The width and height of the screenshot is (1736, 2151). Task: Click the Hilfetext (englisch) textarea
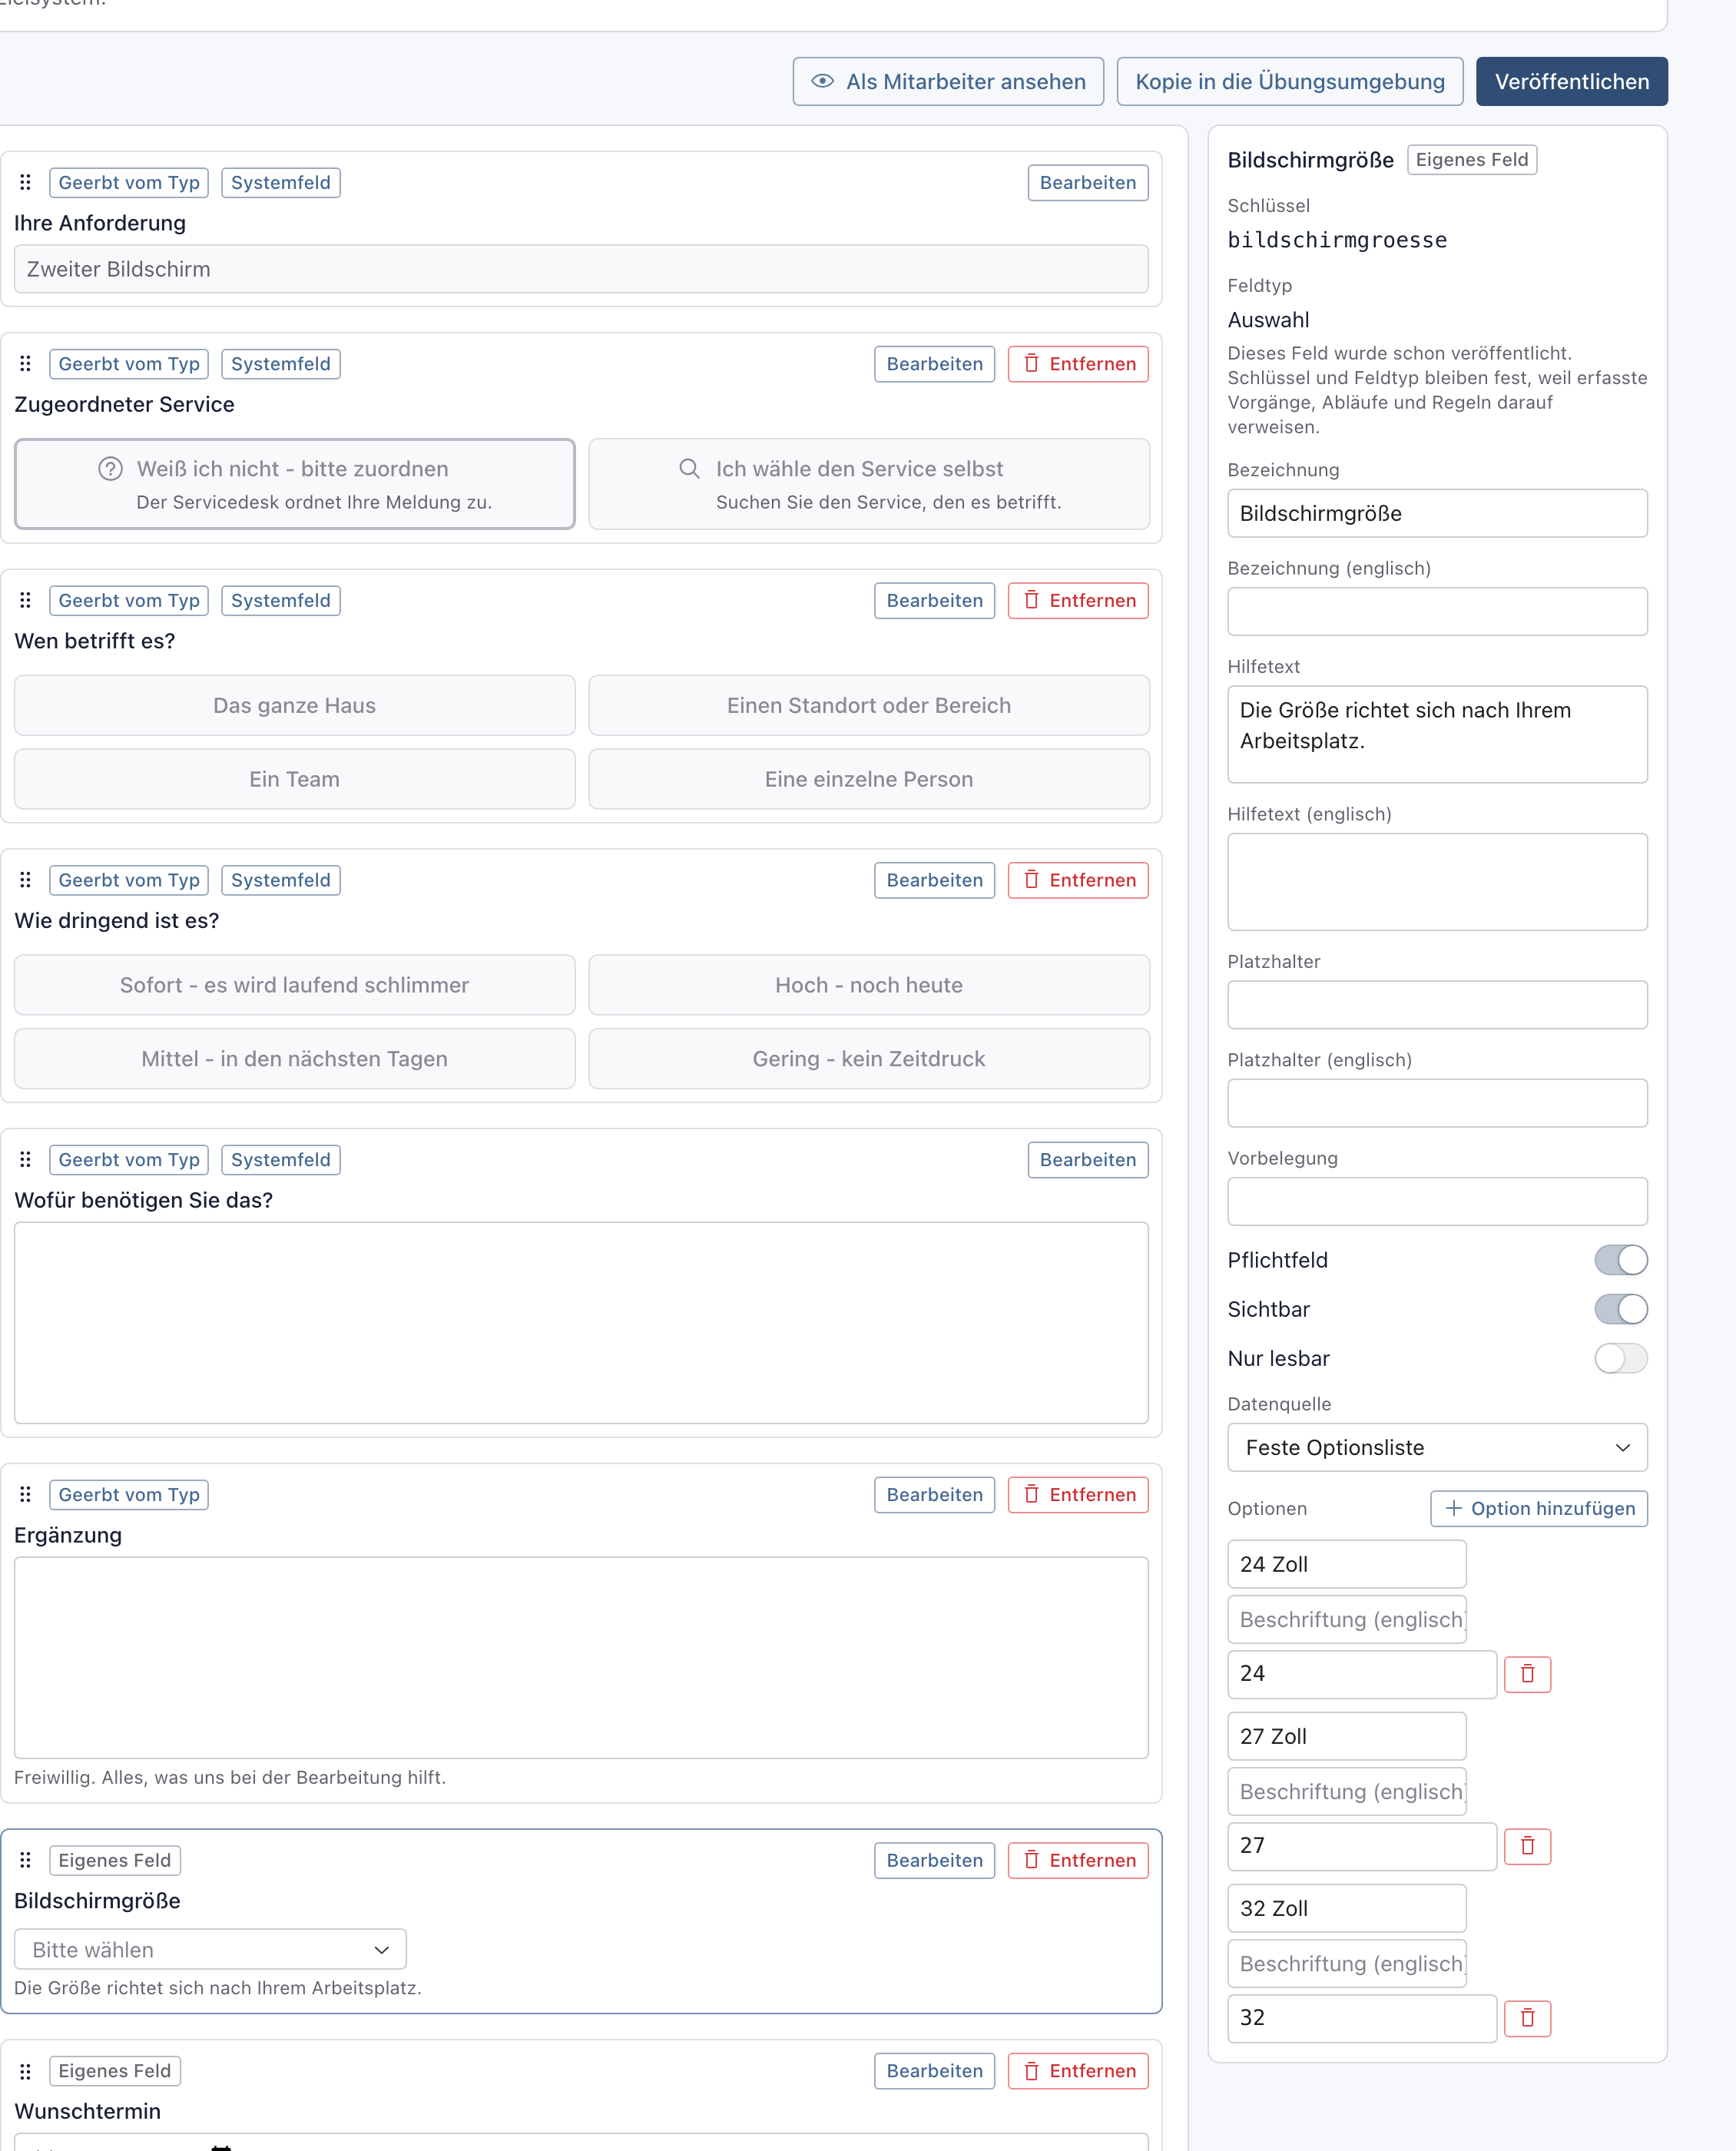pyautogui.click(x=1437, y=882)
